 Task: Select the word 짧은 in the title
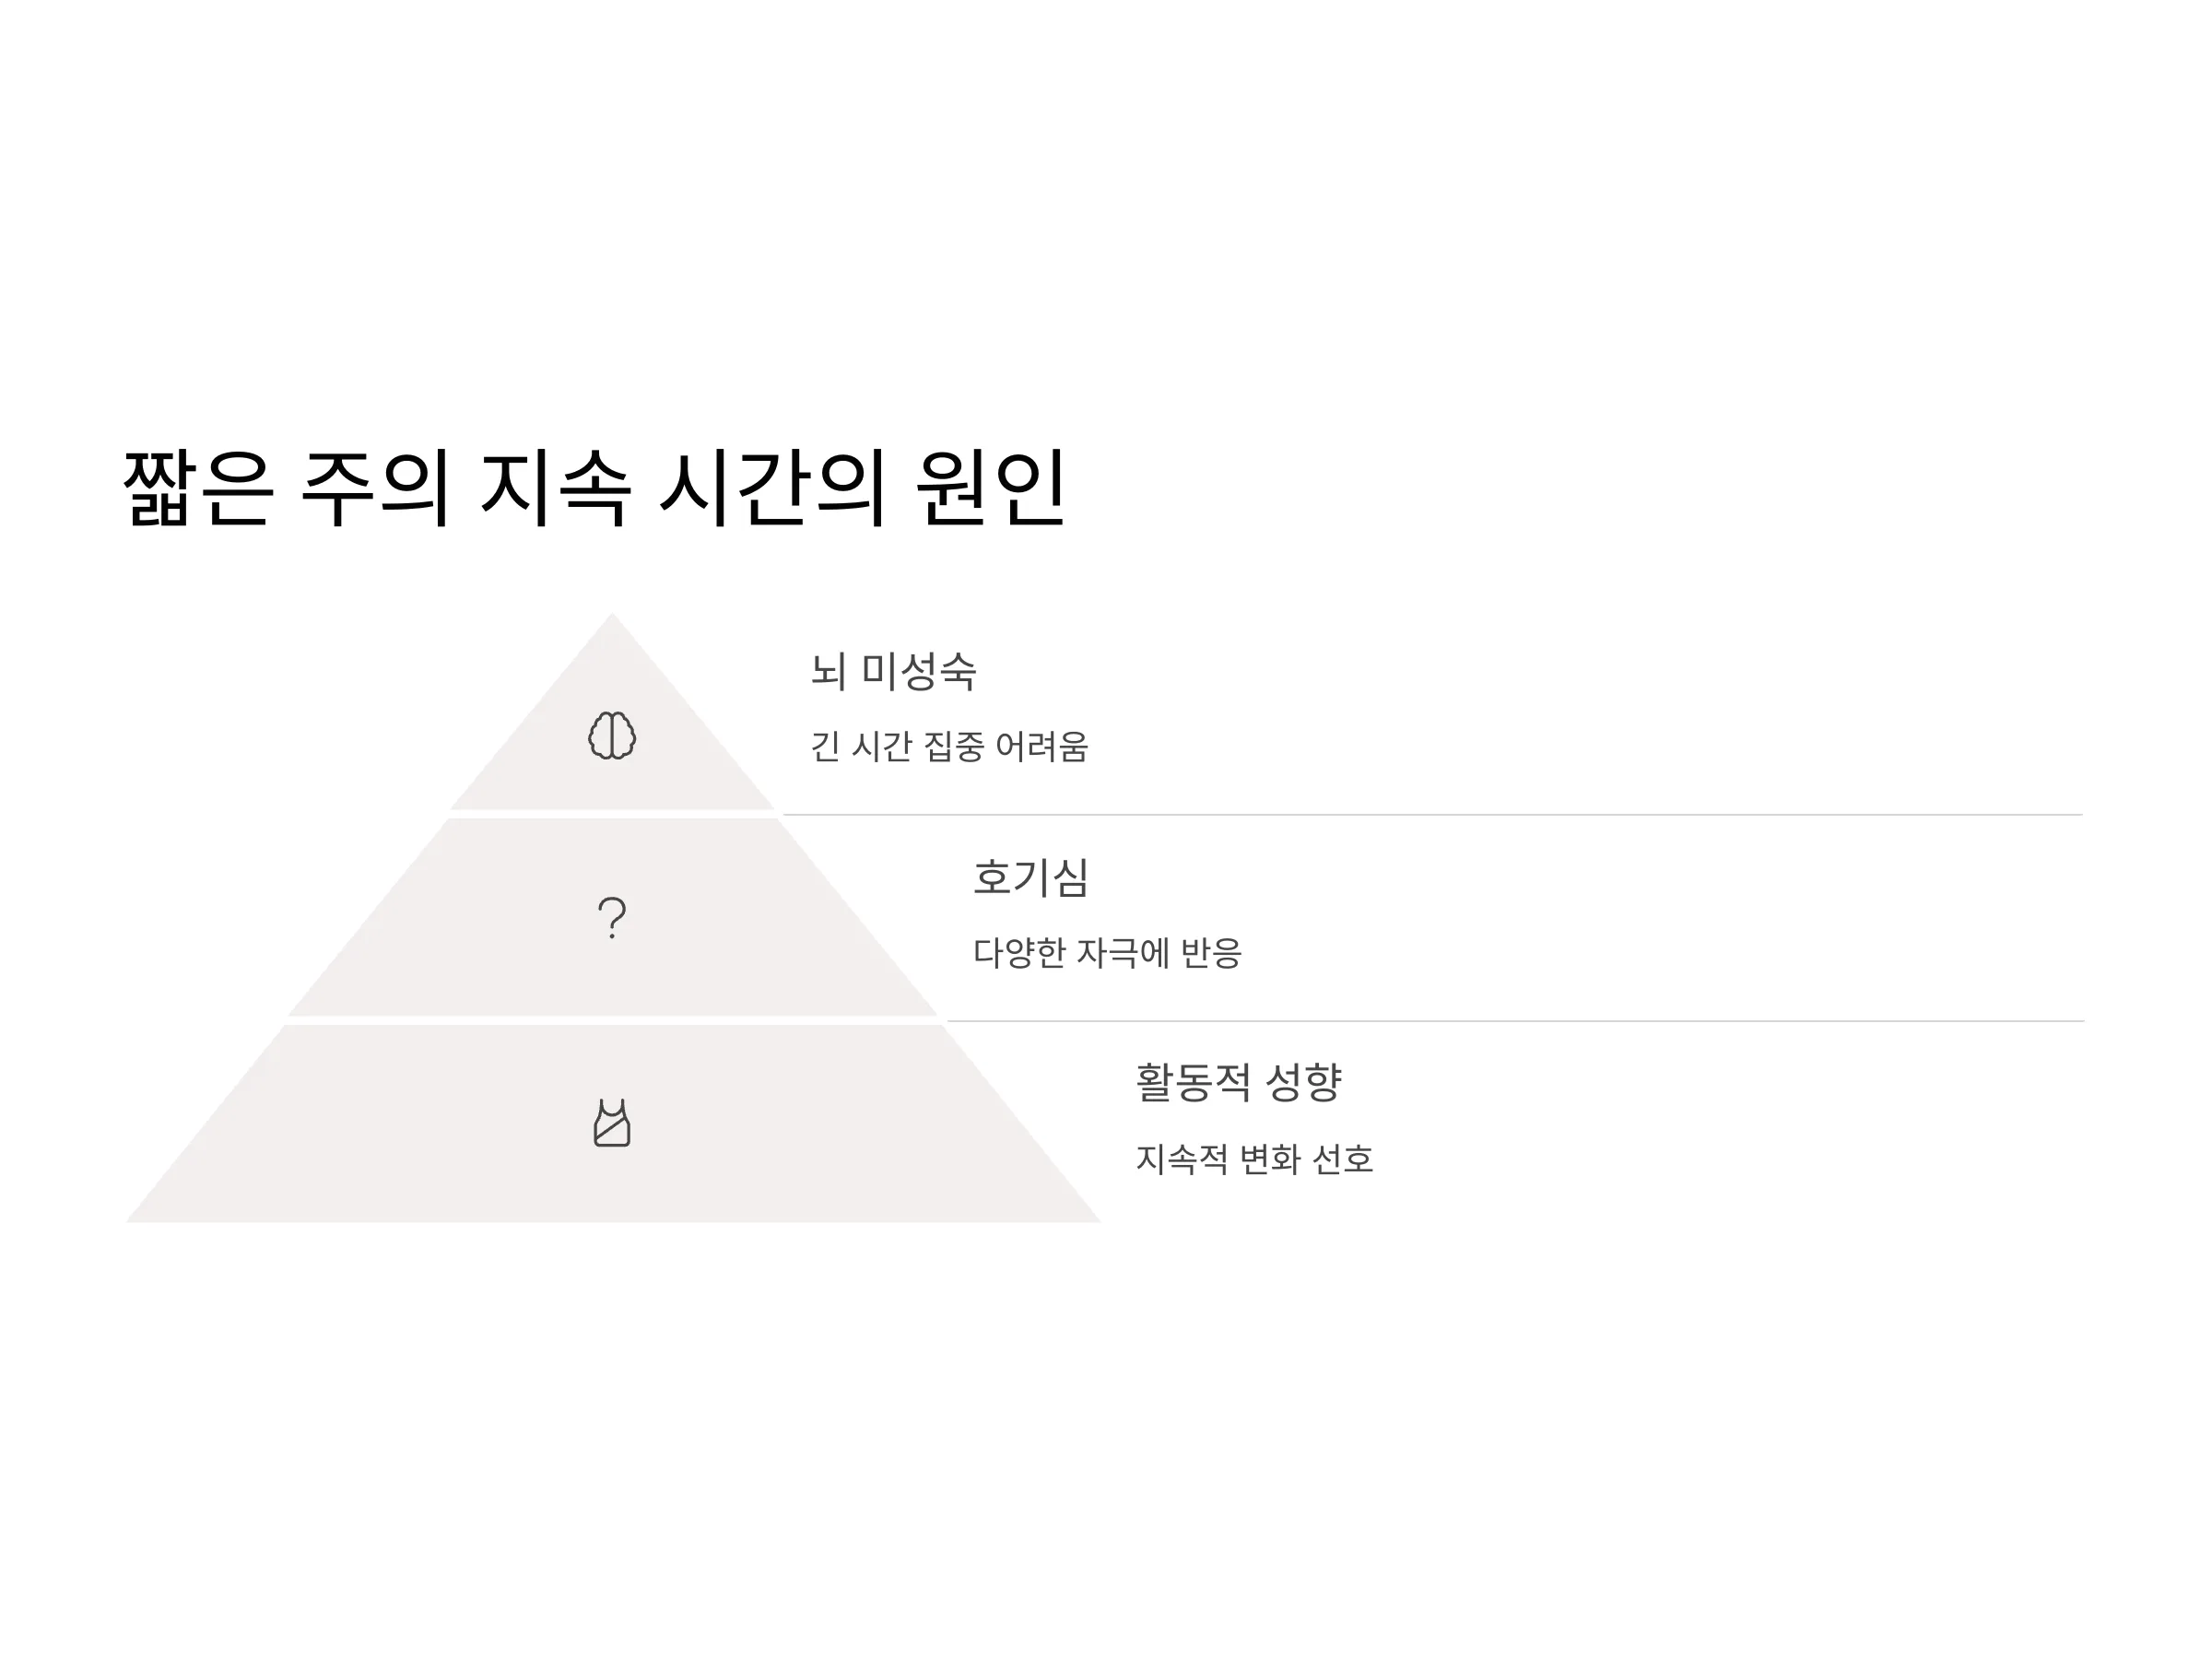197,488
